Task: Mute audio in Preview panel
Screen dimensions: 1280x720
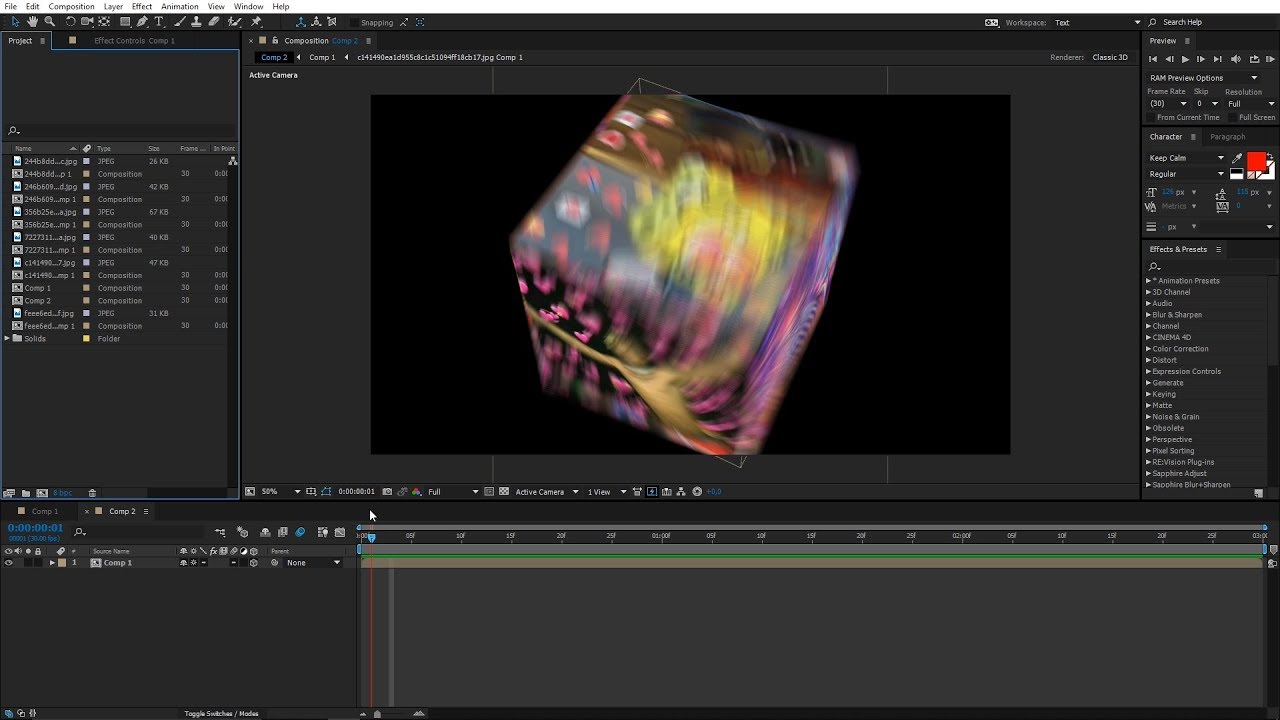Action: 1236,59
